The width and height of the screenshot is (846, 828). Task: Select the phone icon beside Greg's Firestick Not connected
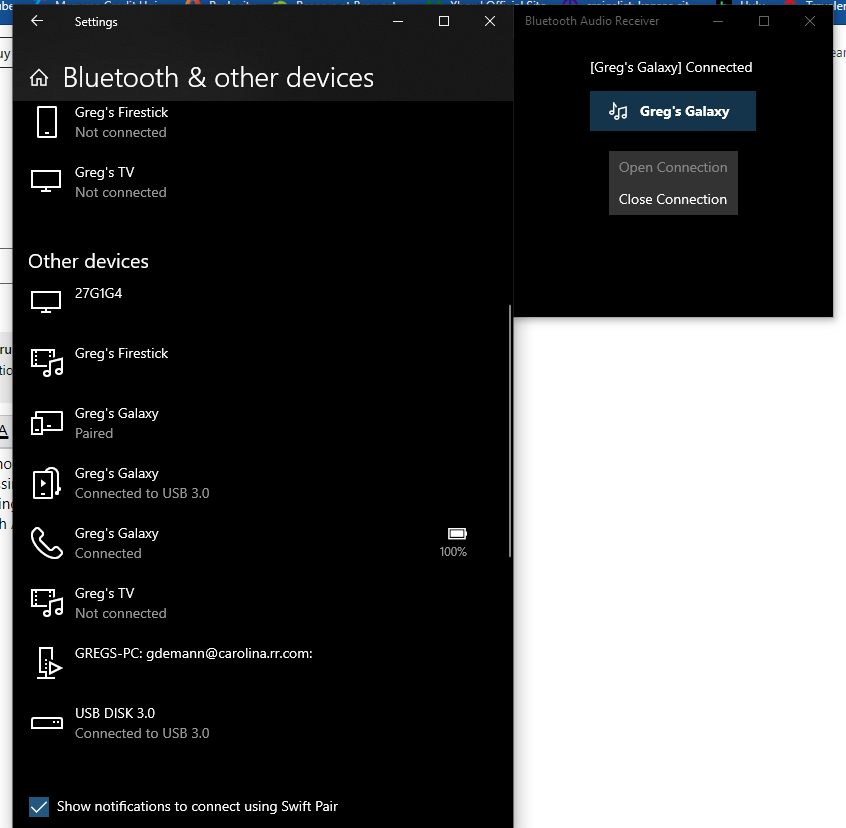(x=46, y=122)
